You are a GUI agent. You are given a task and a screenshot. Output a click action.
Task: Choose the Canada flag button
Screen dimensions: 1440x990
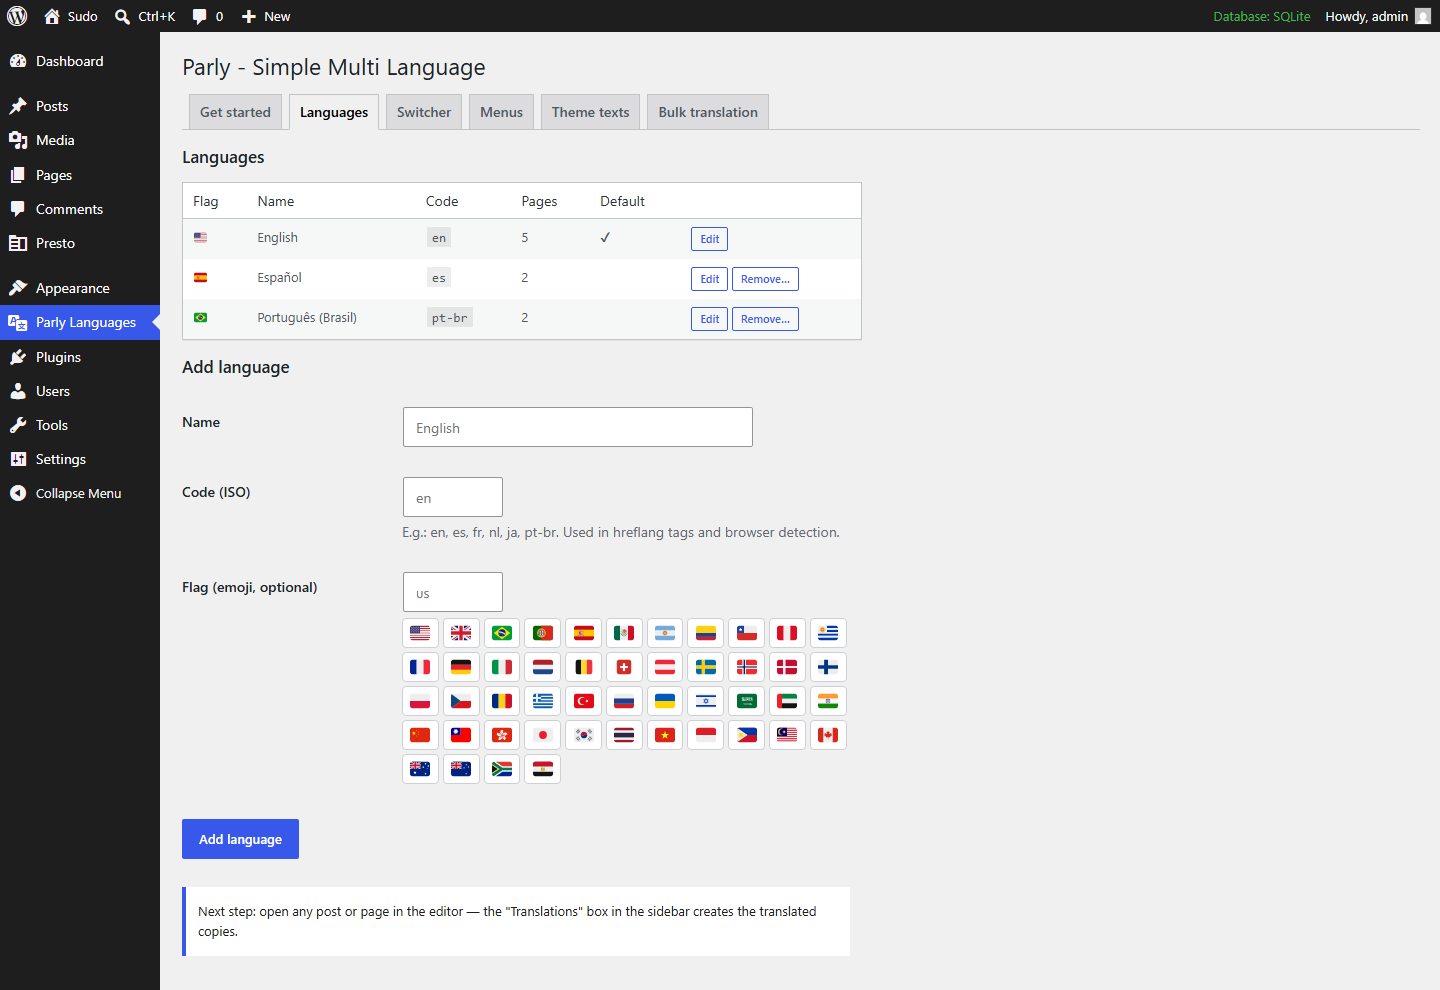pos(828,735)
